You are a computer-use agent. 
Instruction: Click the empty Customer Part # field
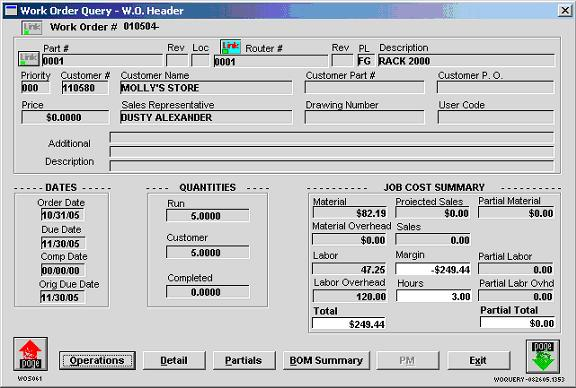364,87
